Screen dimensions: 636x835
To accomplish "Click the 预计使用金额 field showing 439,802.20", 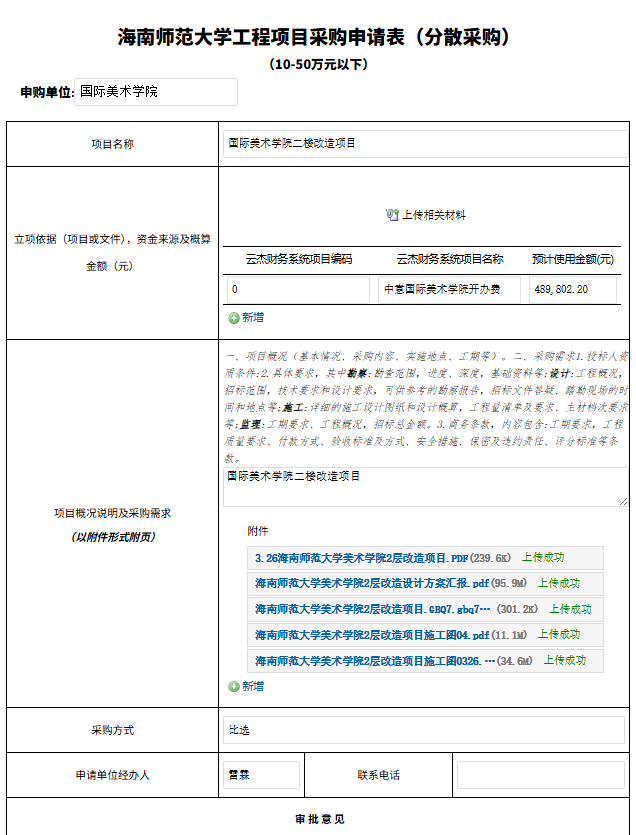I will (573, 290).
